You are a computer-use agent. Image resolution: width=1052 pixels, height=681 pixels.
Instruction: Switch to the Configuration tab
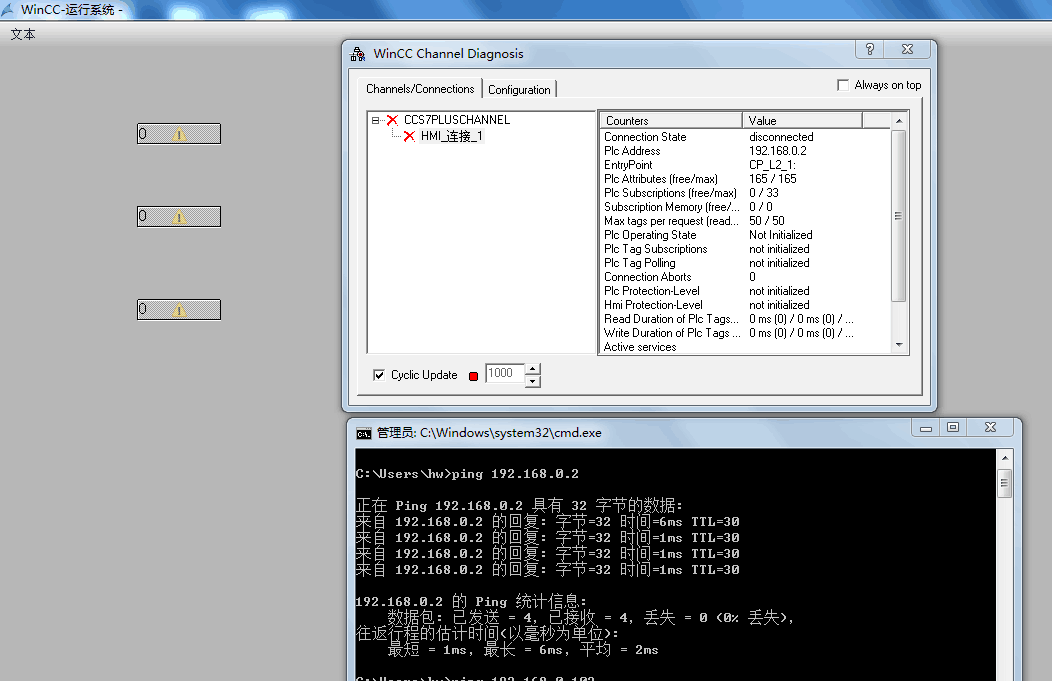(x=519, y=90)
